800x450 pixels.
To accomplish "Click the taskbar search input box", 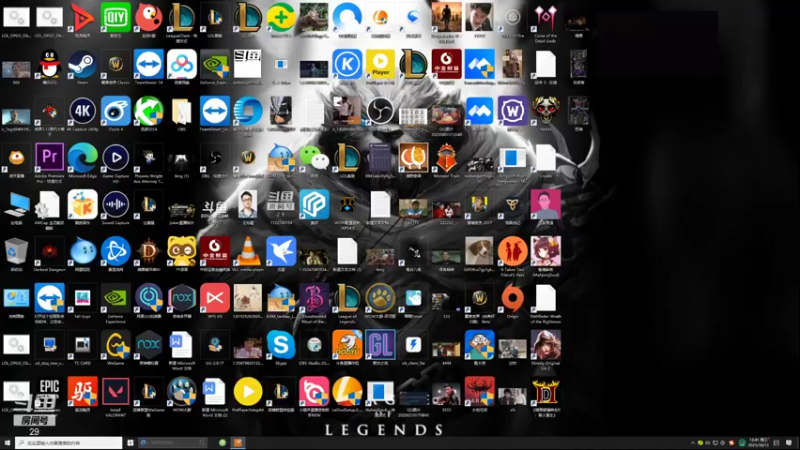I will [69, 443].
